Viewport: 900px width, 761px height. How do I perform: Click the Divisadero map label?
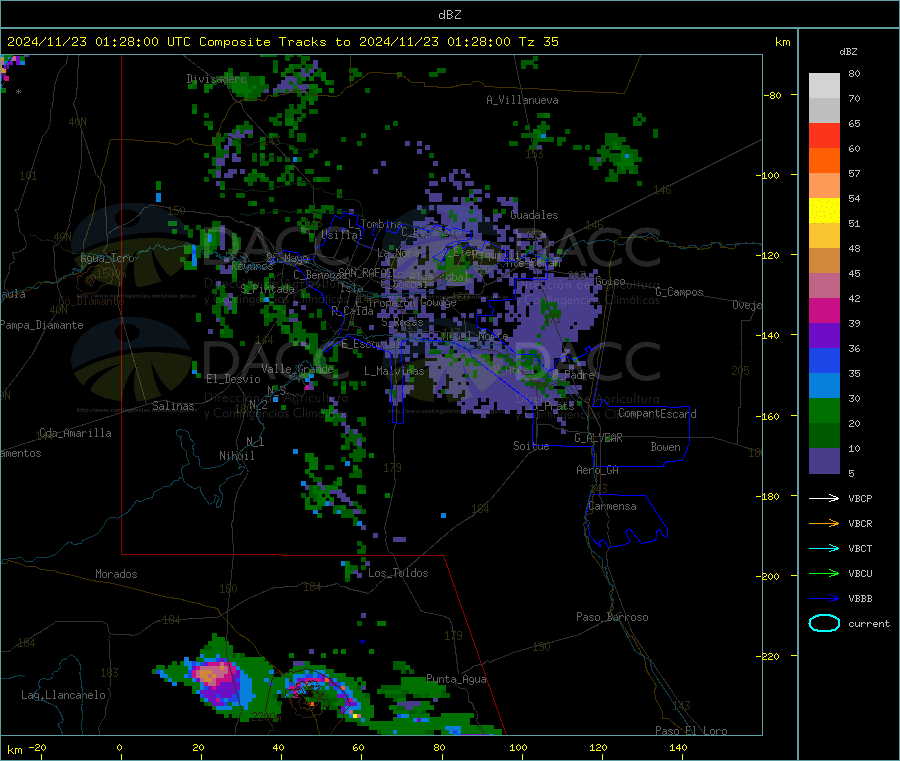pos(216,79)
